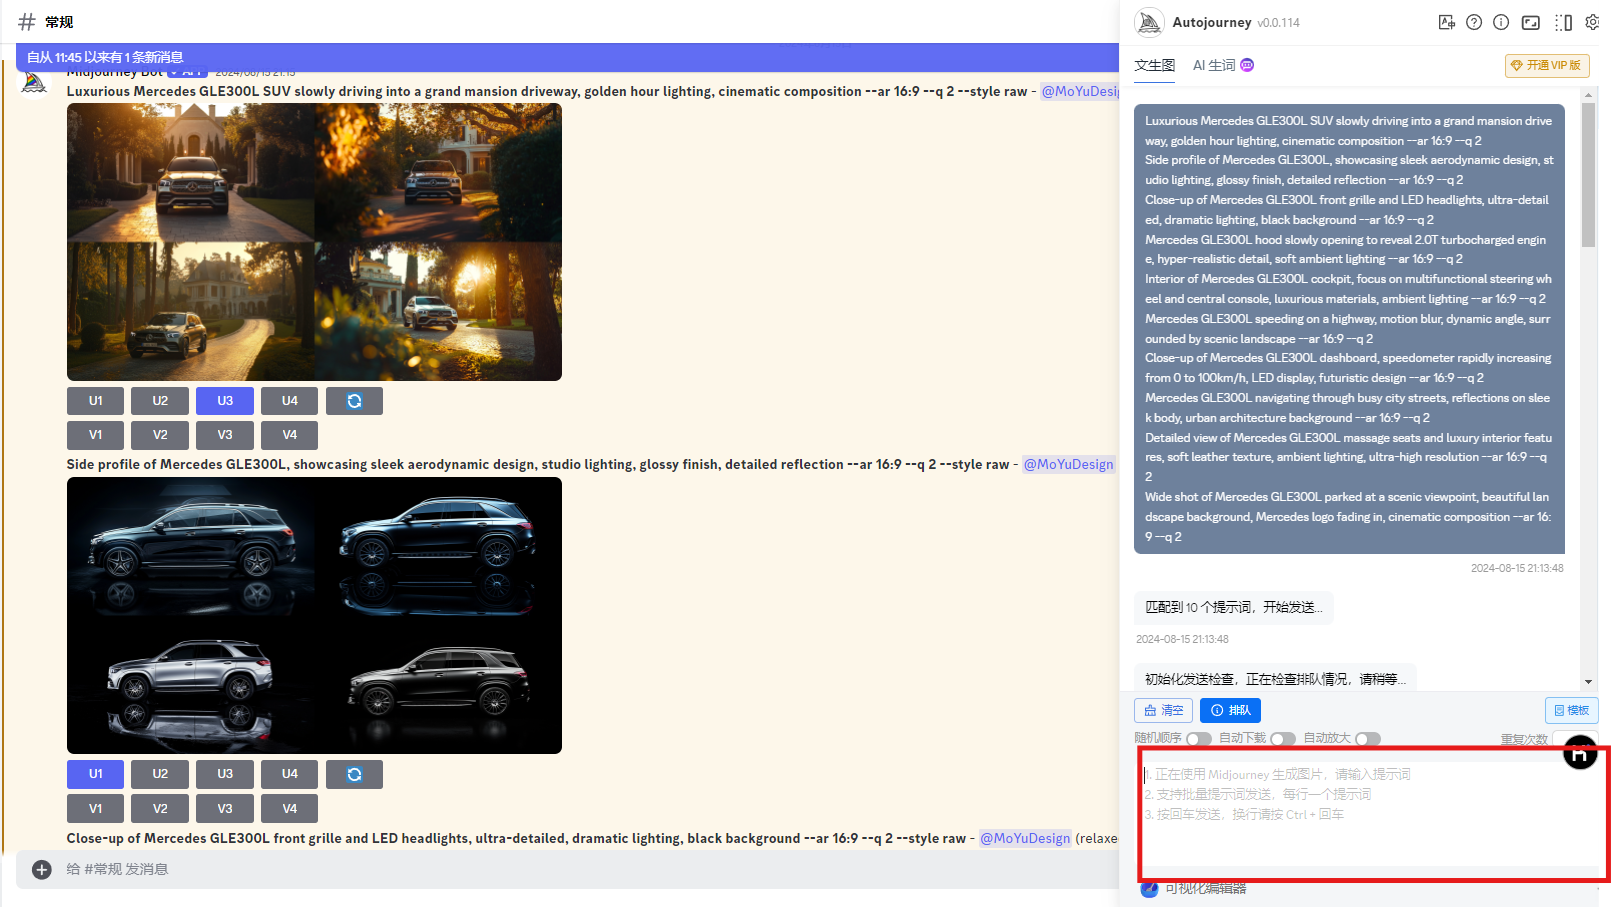Click the 初始化发送检查 log message

[1275, 678]
